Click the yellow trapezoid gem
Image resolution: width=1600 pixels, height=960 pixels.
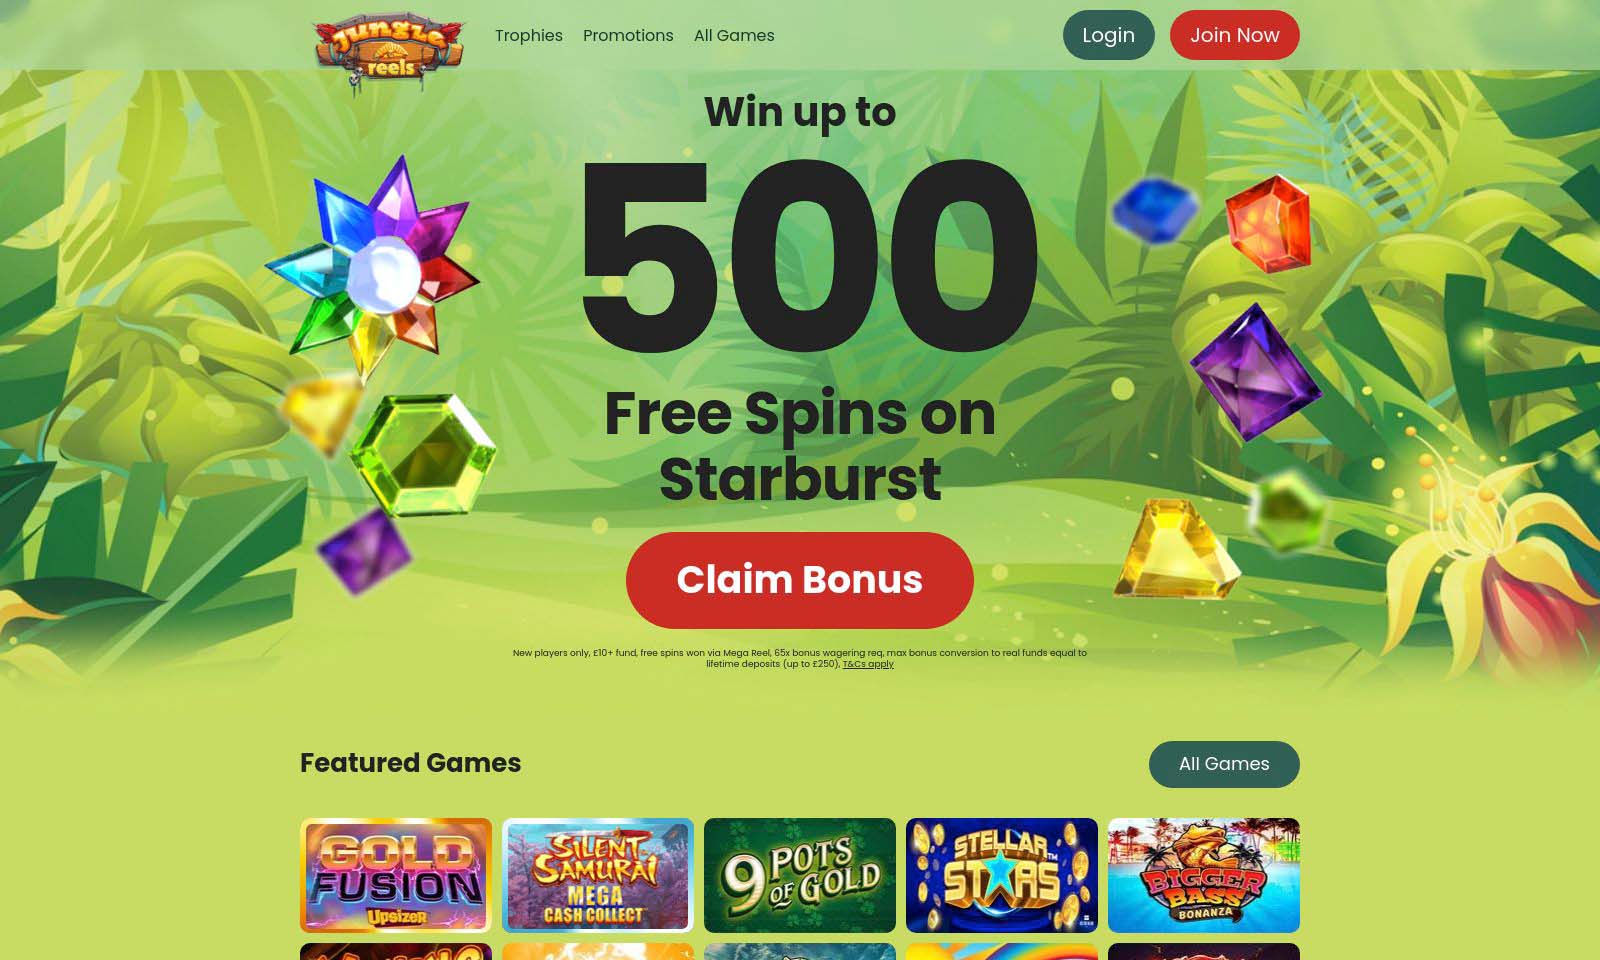1176,548
